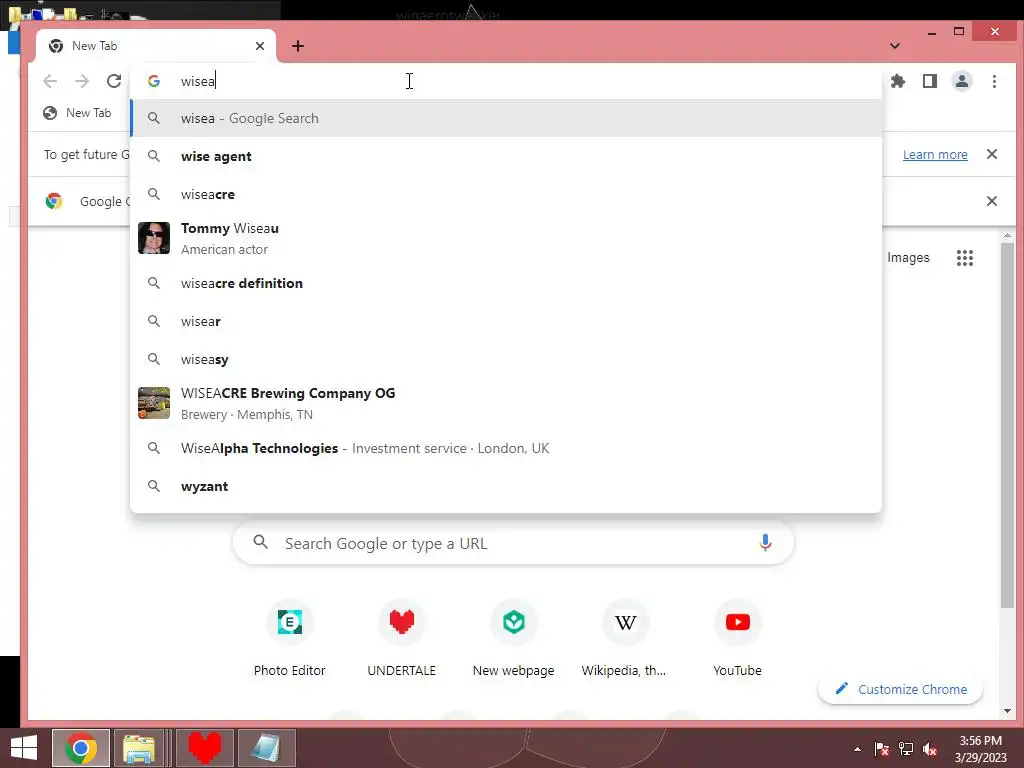This screenshot has width=1024, height=768.
Task: Click the Chrome taskbar icon
Action: pyautogui.click(x=81, y=748)
